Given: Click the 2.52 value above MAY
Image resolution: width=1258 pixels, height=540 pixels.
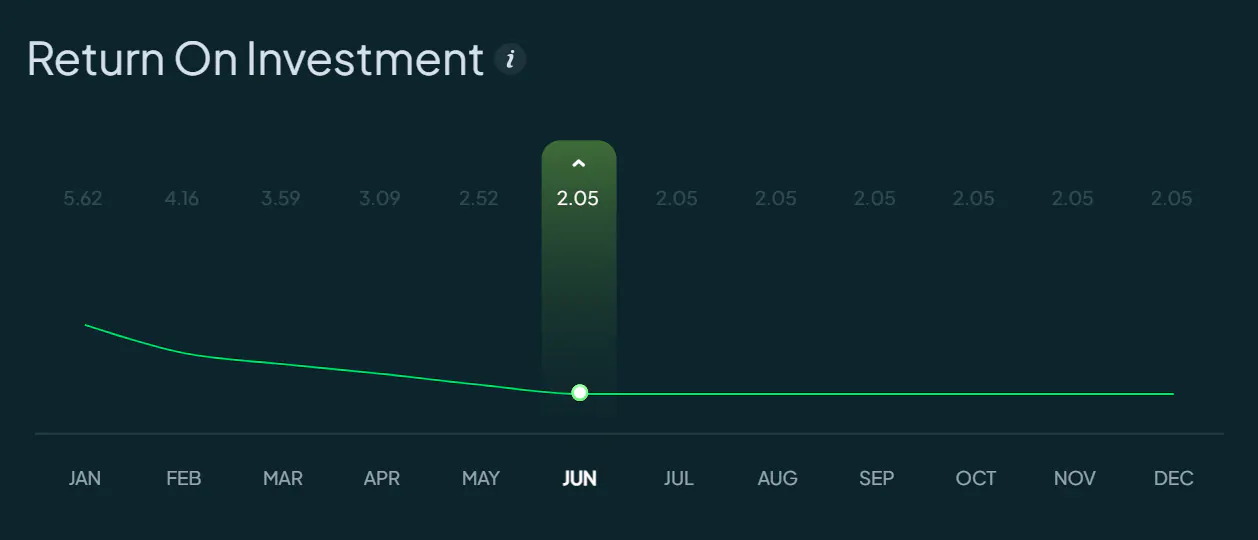Looking at the screenshot, I should pyautogui.click(x=479, y=198).
